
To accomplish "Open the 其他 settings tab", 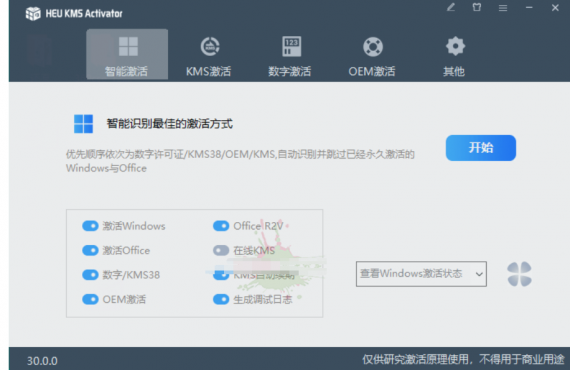I will 454,56.
